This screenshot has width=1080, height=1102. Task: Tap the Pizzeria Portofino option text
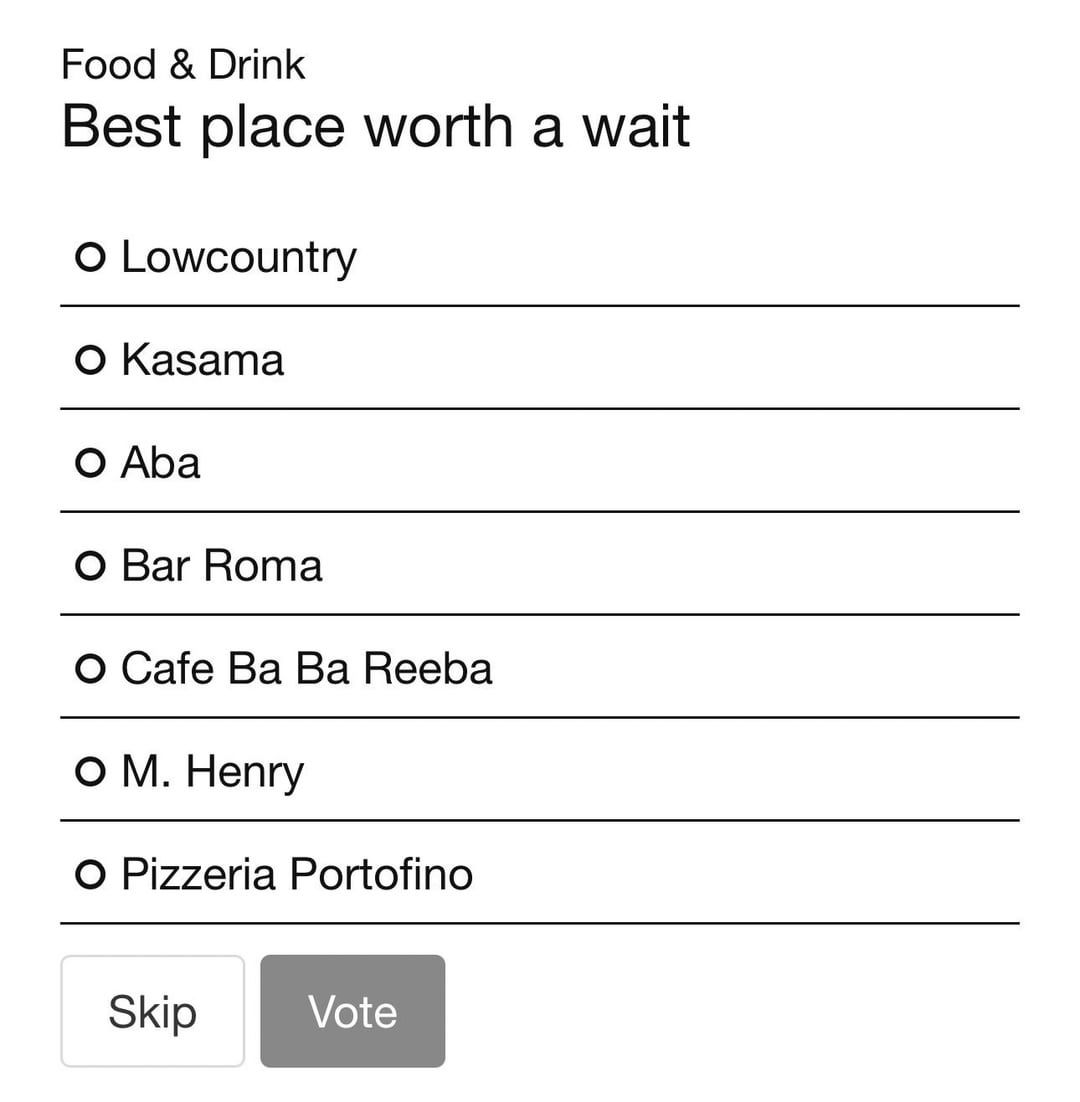tap(296, 875)
